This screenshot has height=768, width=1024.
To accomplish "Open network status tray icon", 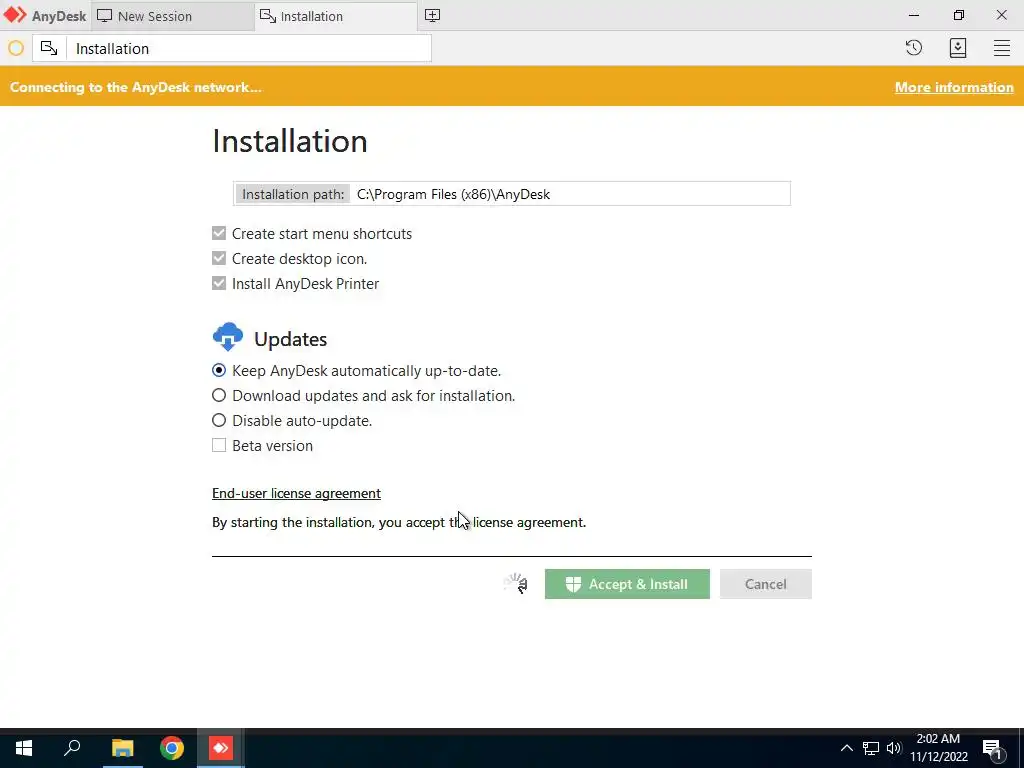I will pyautogui.click(x=871, y=748).
